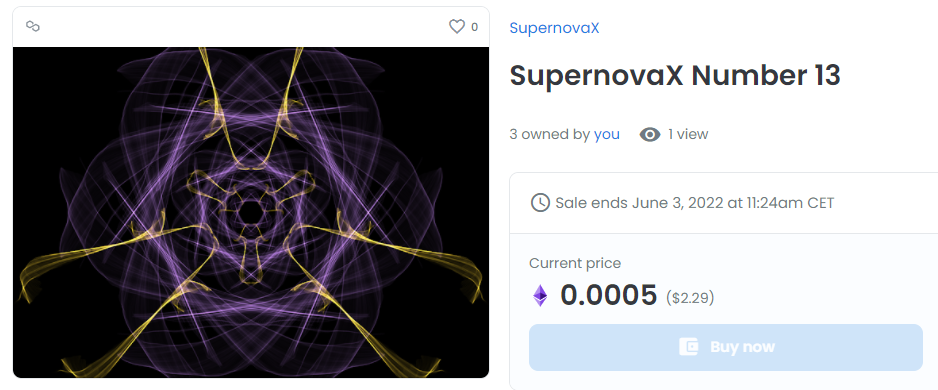Click the artwork's black center hole
The width and height of the screenshot is (938, 390).
[x=249, y=211]
